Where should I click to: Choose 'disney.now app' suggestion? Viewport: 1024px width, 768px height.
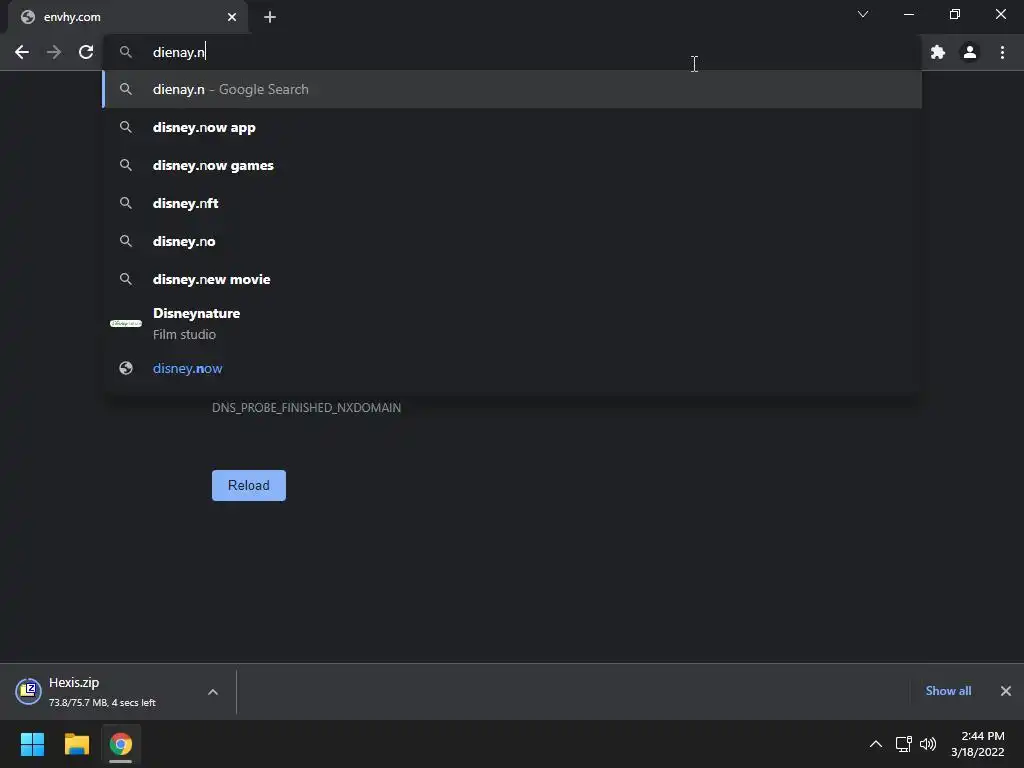point(512,127)
